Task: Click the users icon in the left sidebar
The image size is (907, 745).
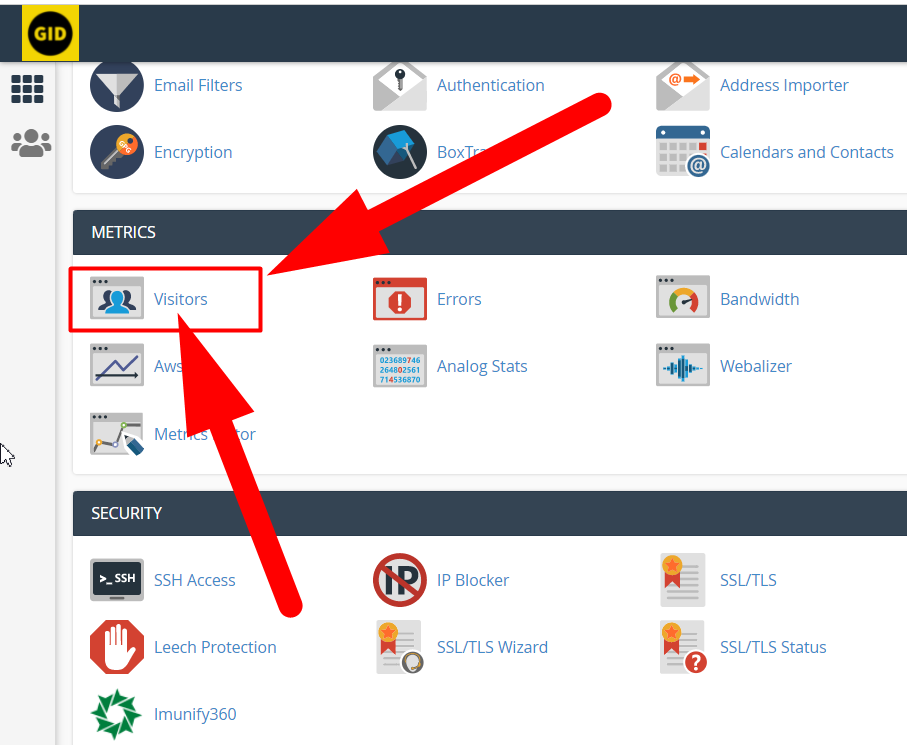Action: [27, 142]
